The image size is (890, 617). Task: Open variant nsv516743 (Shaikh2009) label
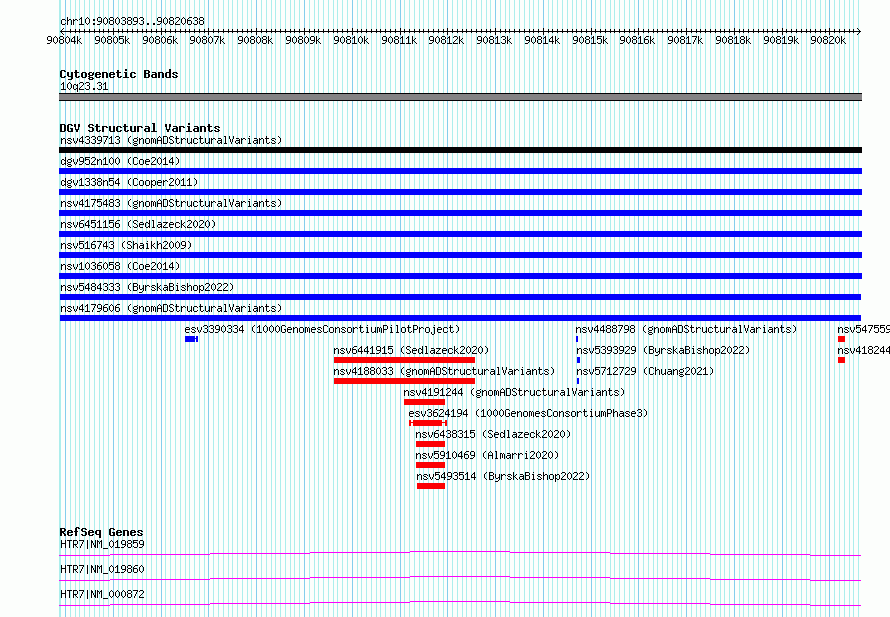pos(126,245)
